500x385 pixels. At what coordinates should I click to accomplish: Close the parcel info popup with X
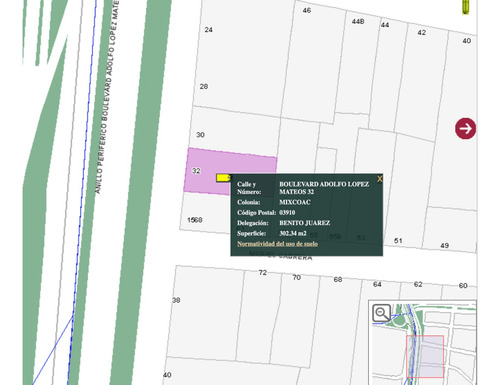coord(379,179)
